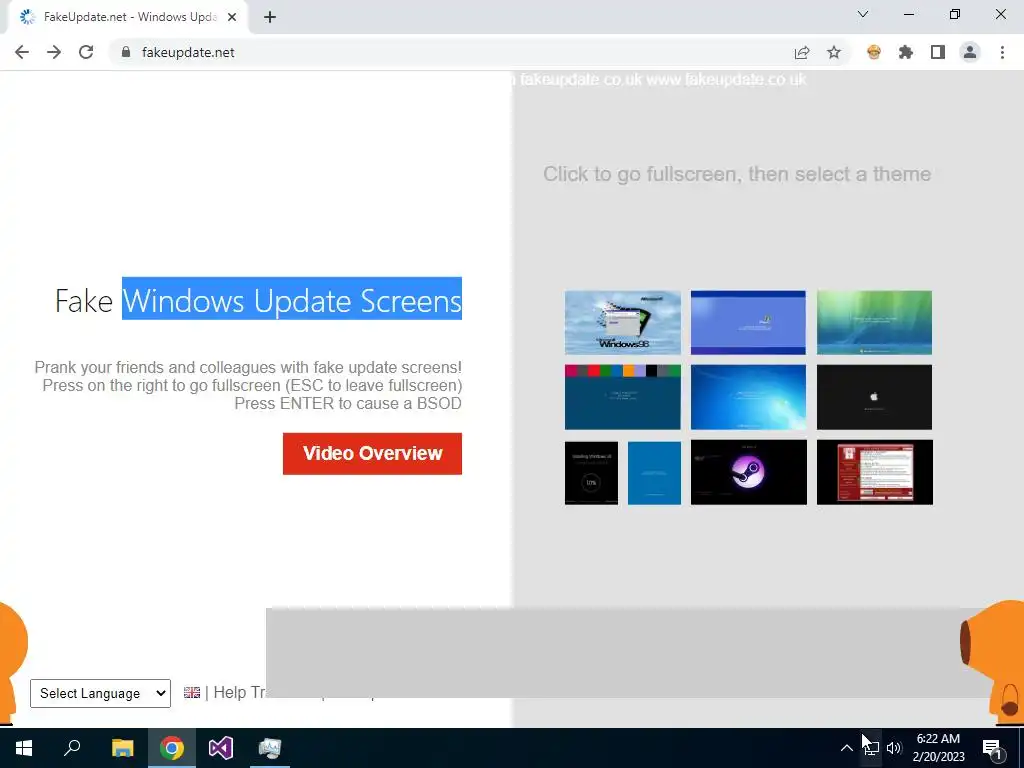Choose the Windows 98 theme thumbnail
Image resolution: width=1024 pixels, height=768 pixels.
tap(622, 323)
